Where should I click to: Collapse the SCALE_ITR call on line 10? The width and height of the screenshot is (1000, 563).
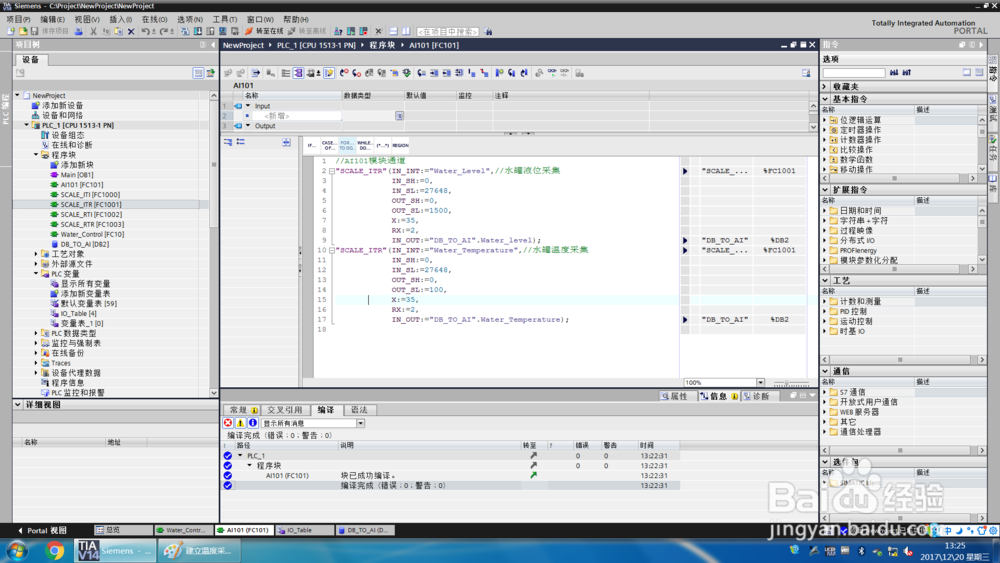pos(332,251)
